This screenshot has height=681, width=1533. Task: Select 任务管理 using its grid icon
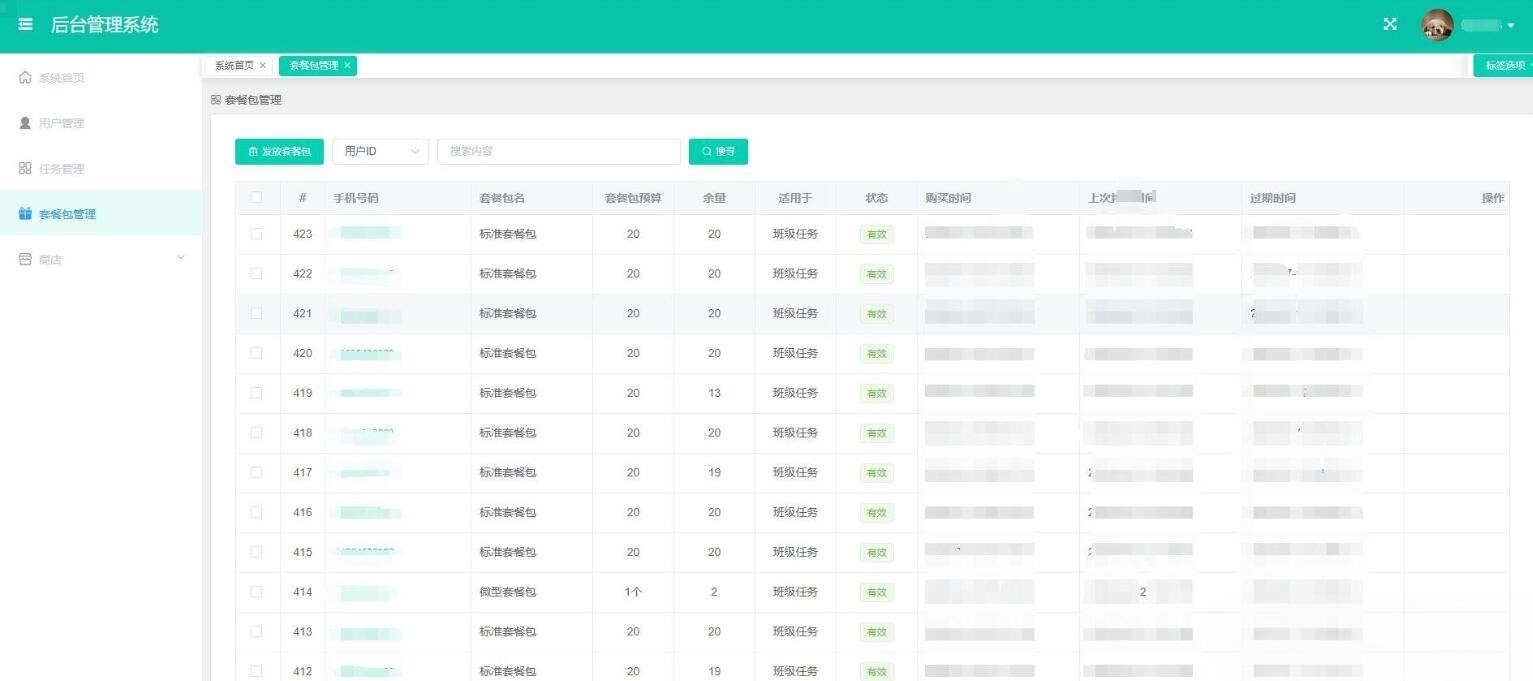coord(23,168)
